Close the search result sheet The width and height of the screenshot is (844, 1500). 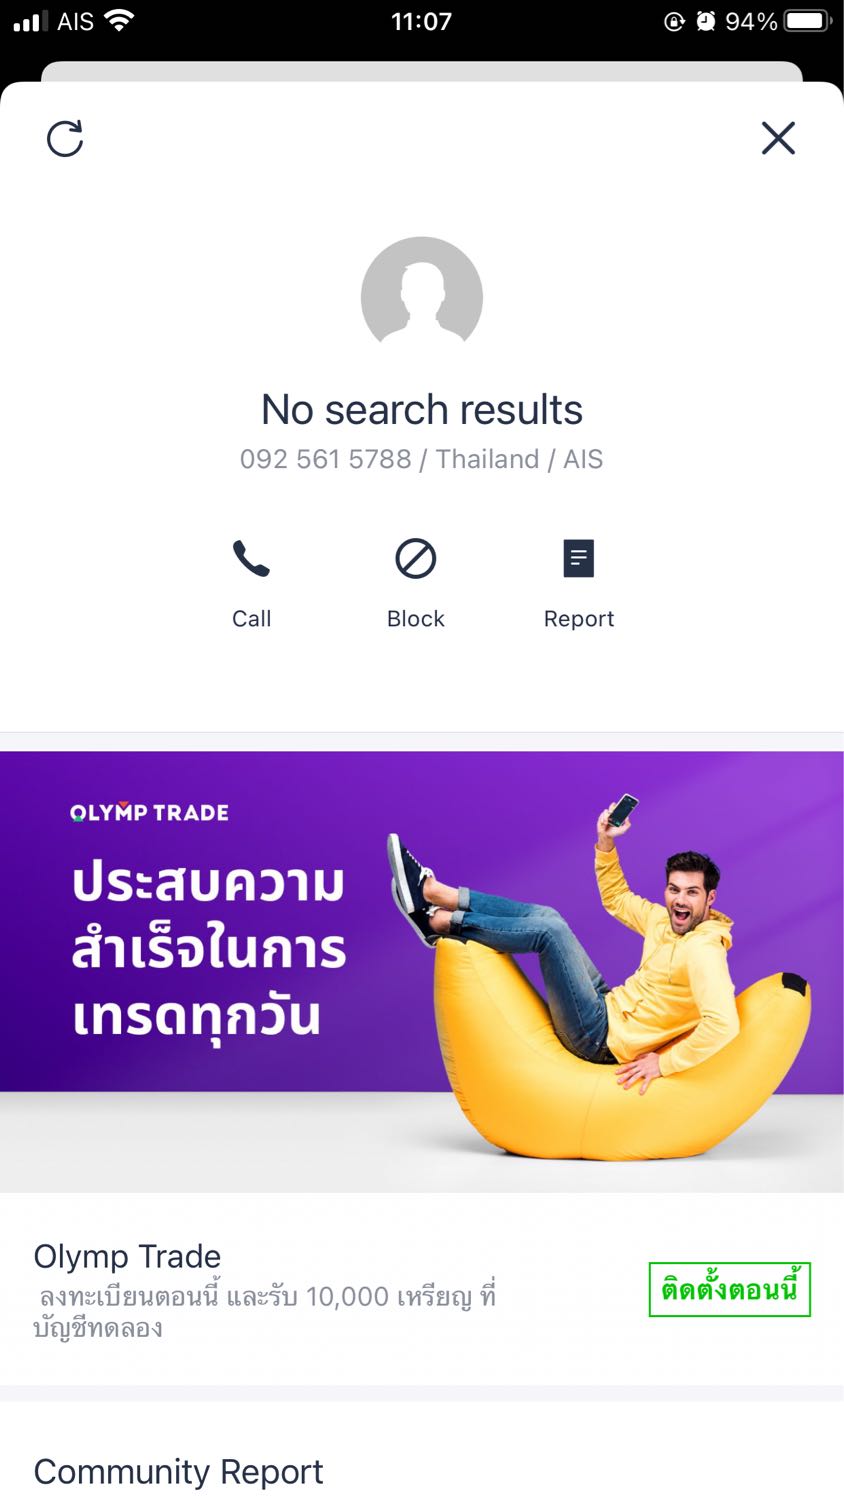[778, 138]
